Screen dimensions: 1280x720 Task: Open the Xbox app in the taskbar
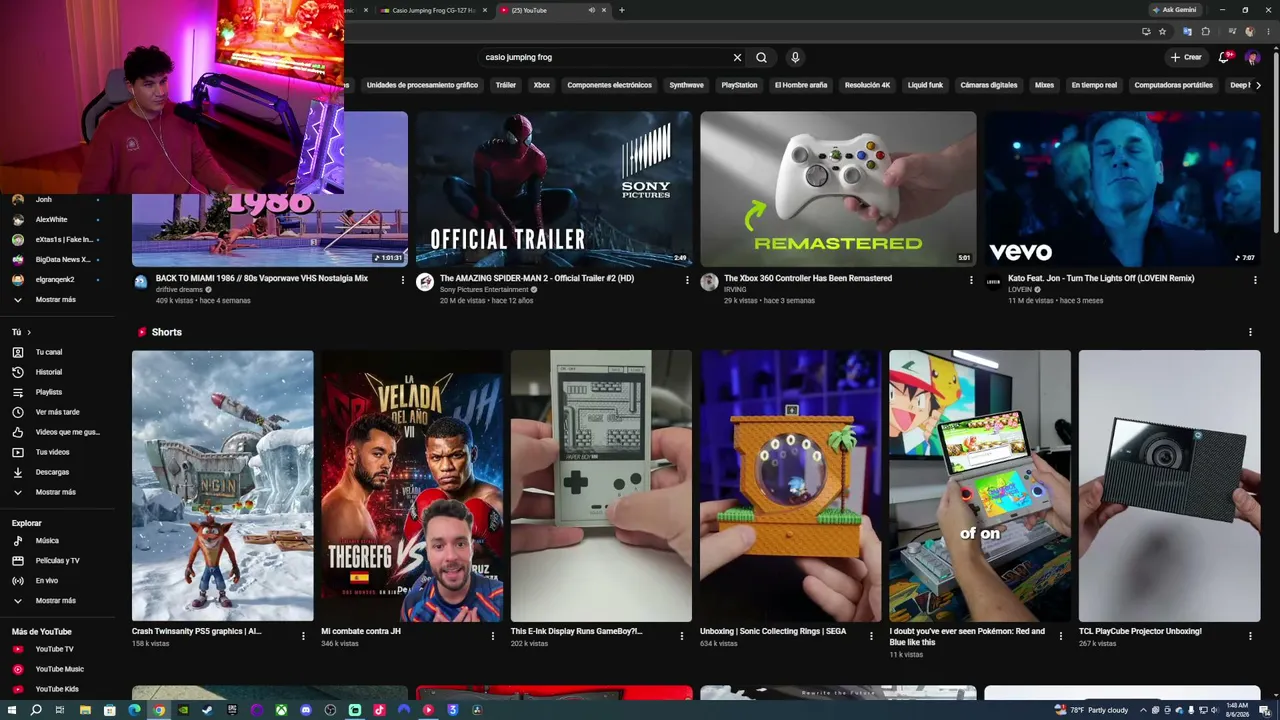tap(282, 710)
